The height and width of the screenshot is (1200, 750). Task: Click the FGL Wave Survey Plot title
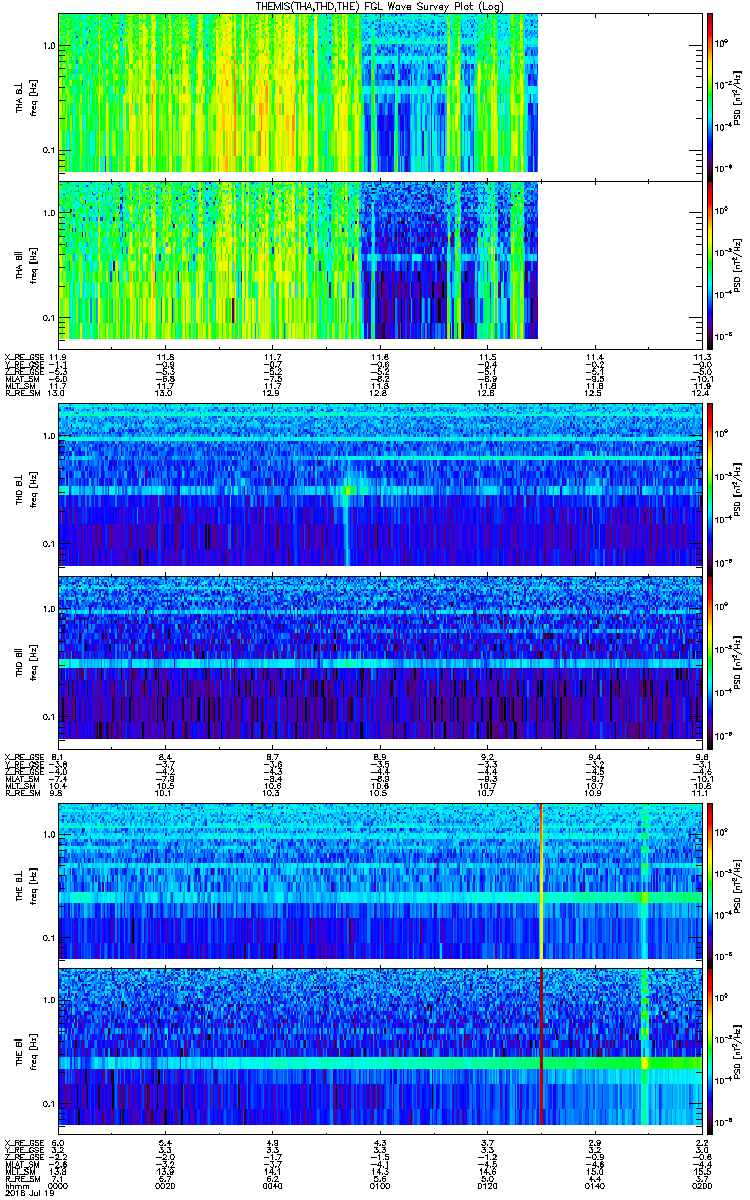point(380,6)
